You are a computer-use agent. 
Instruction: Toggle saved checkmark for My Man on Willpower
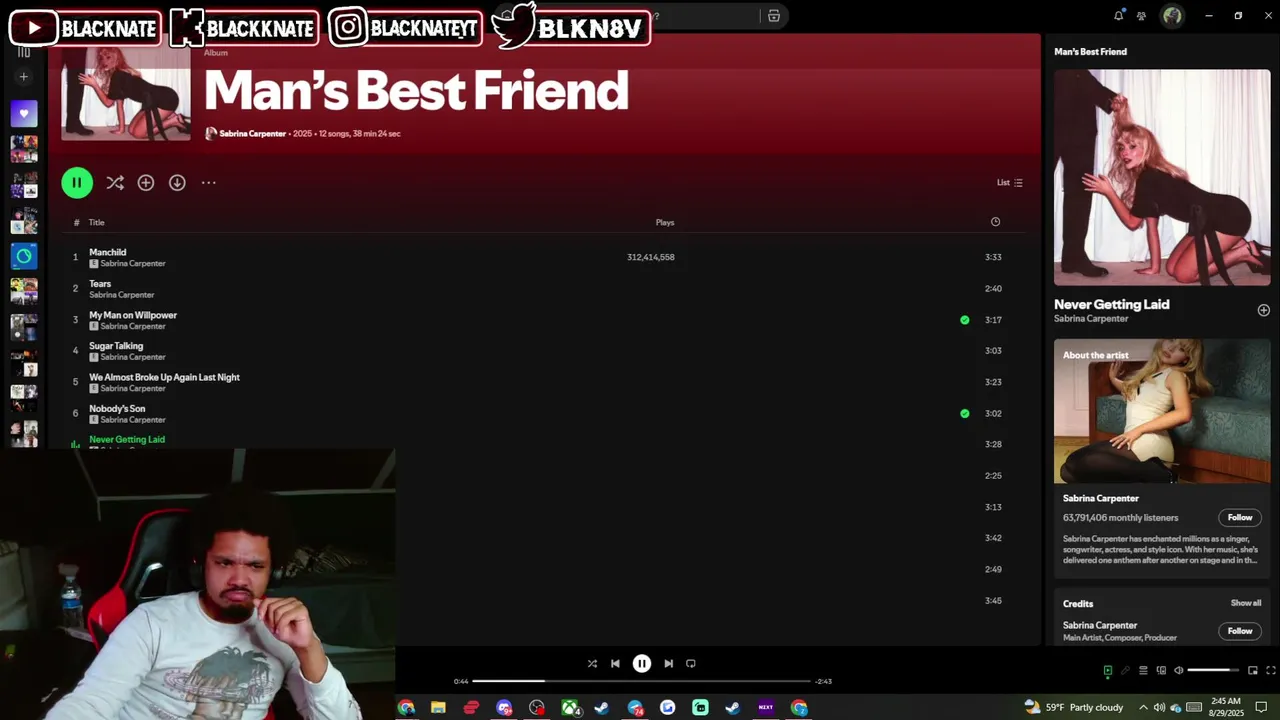pos(965,320)
